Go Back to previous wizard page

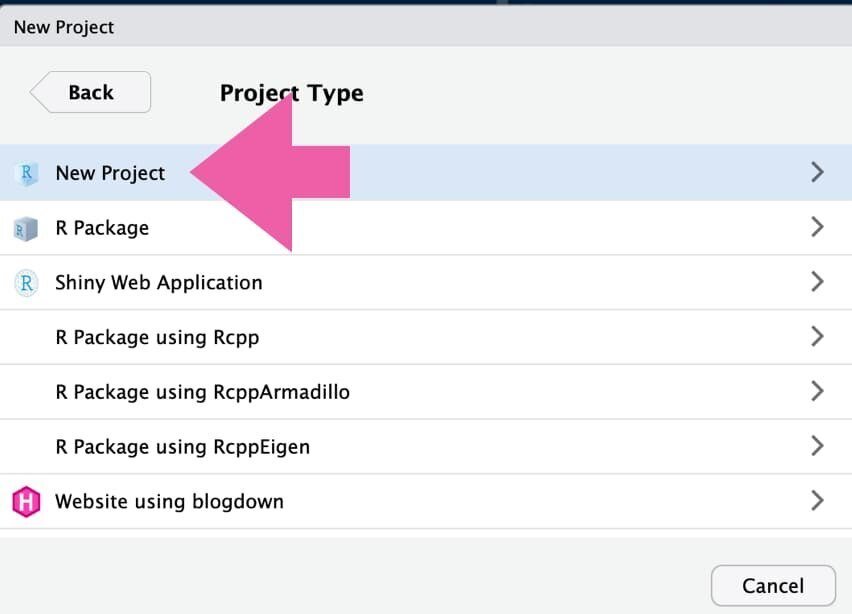[x=90, y=92]
